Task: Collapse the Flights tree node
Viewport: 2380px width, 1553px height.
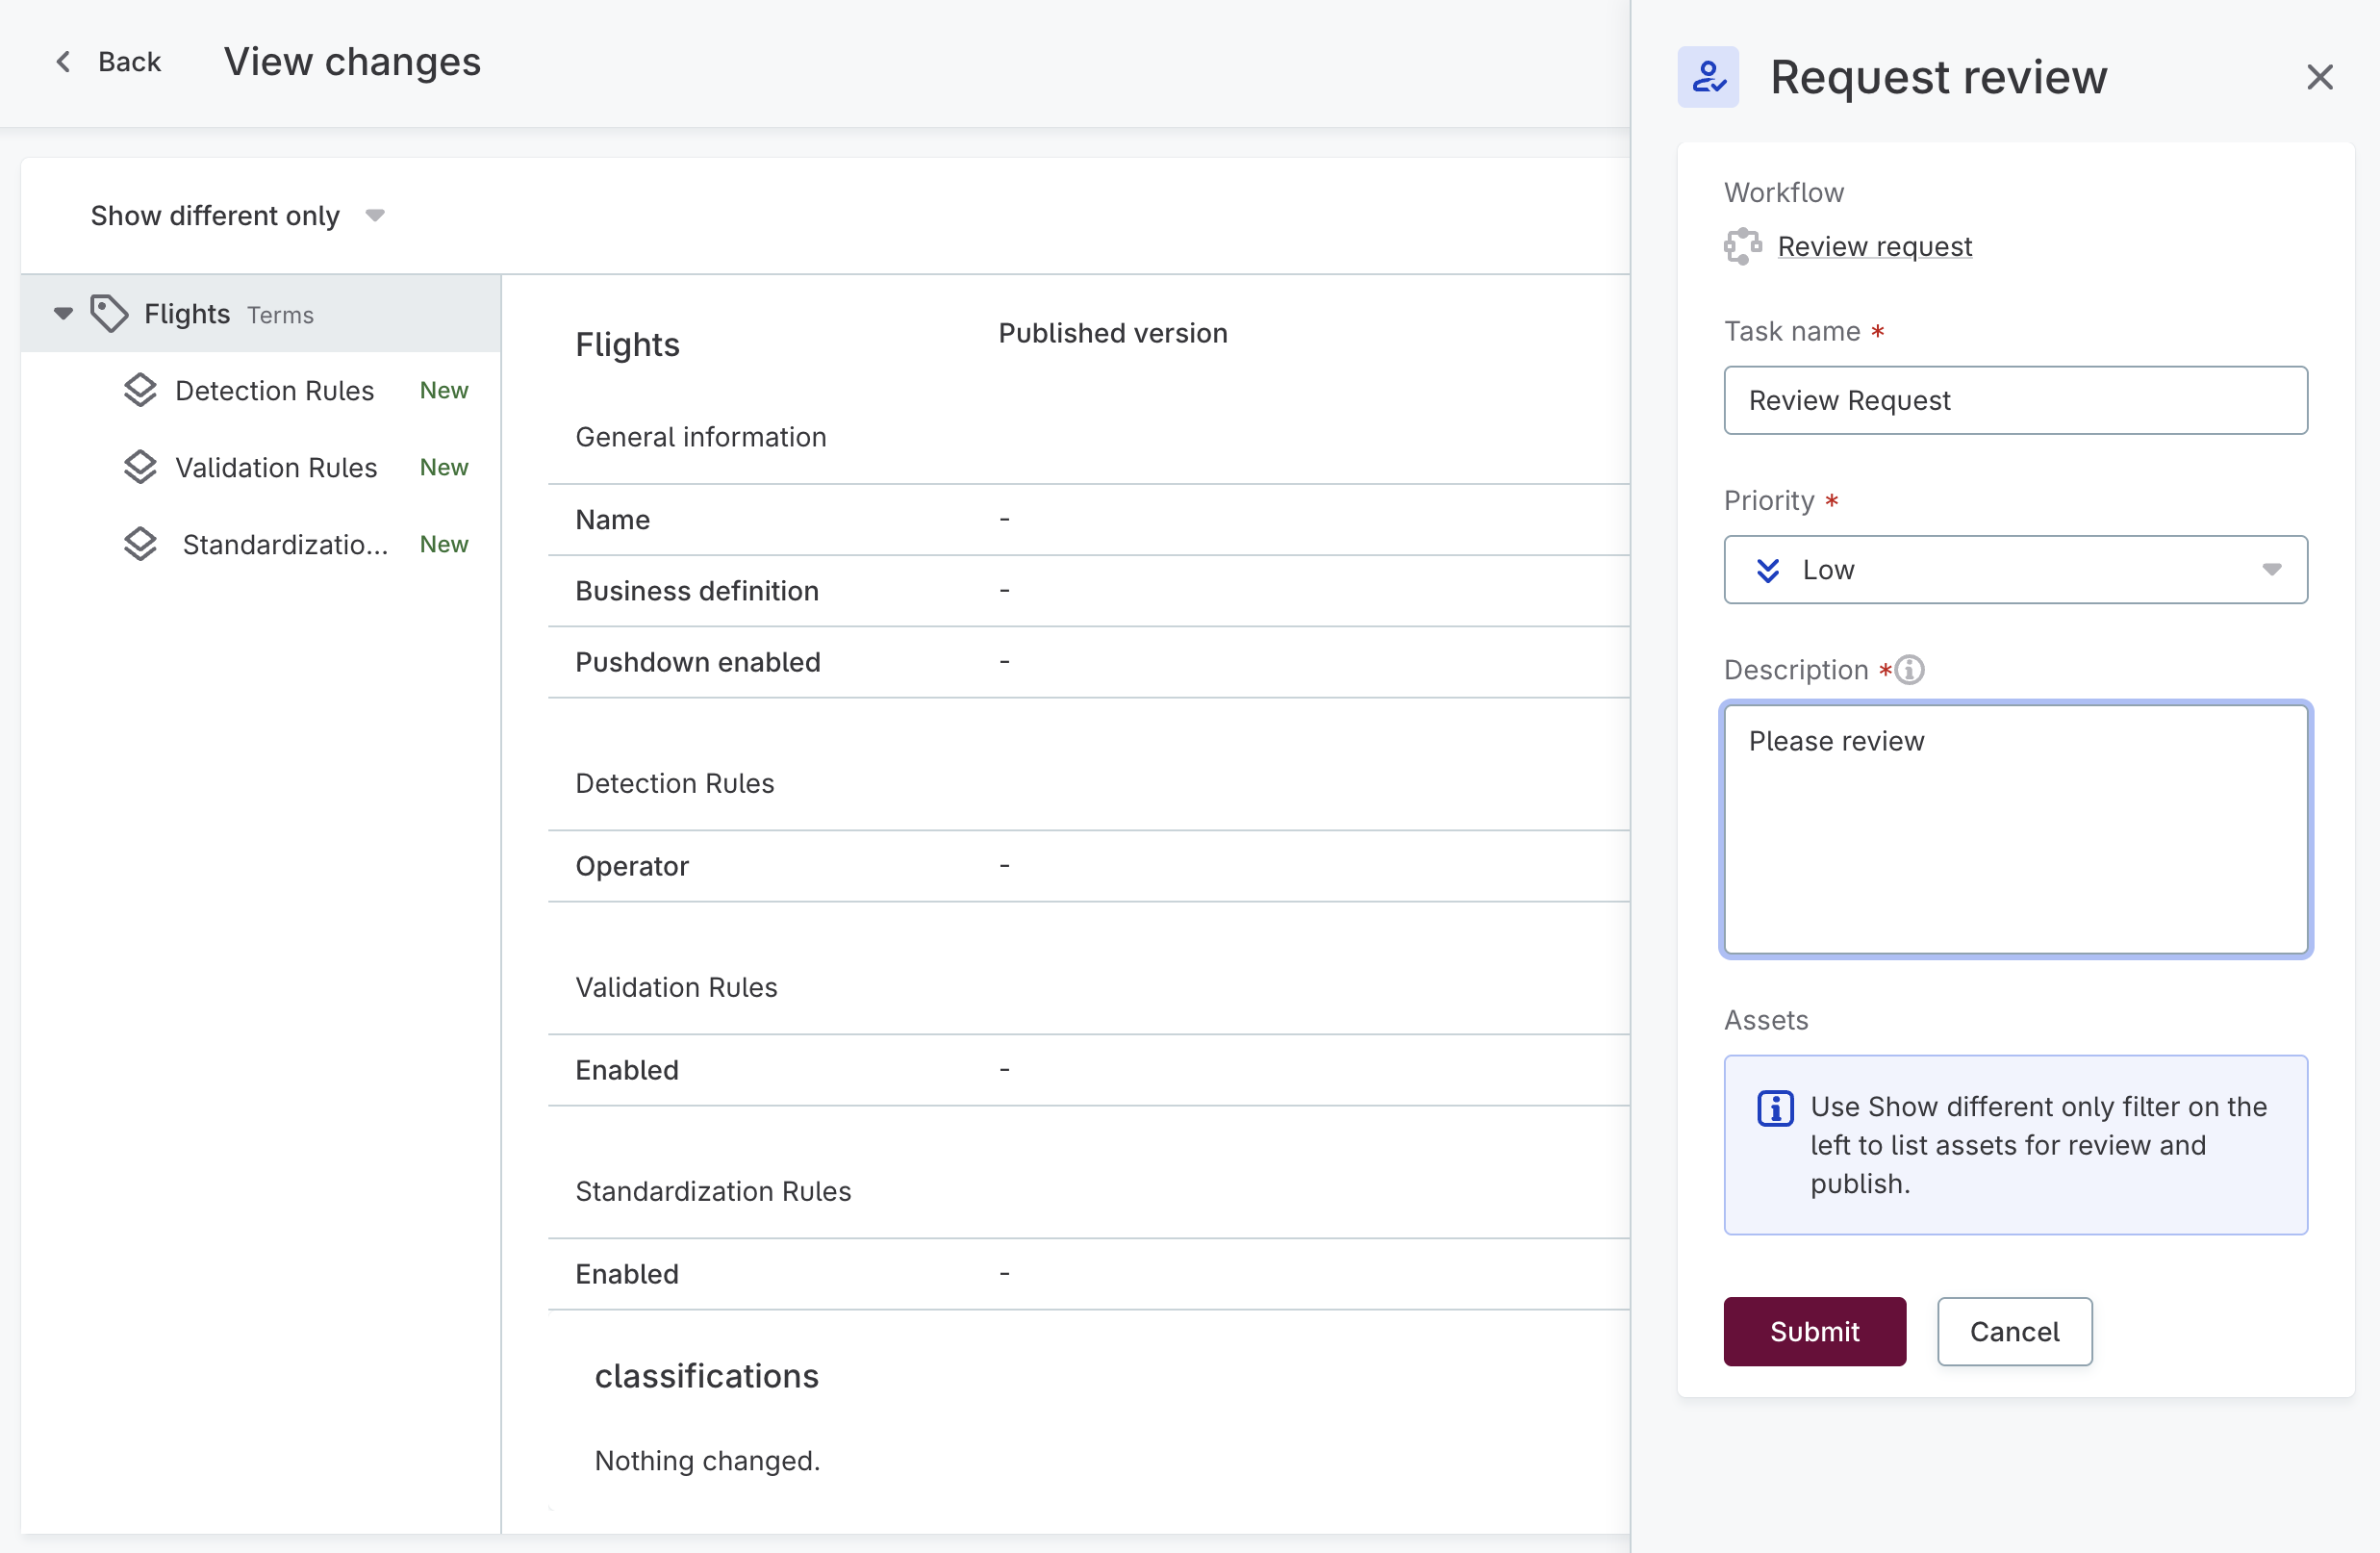Action: point(63,314)
